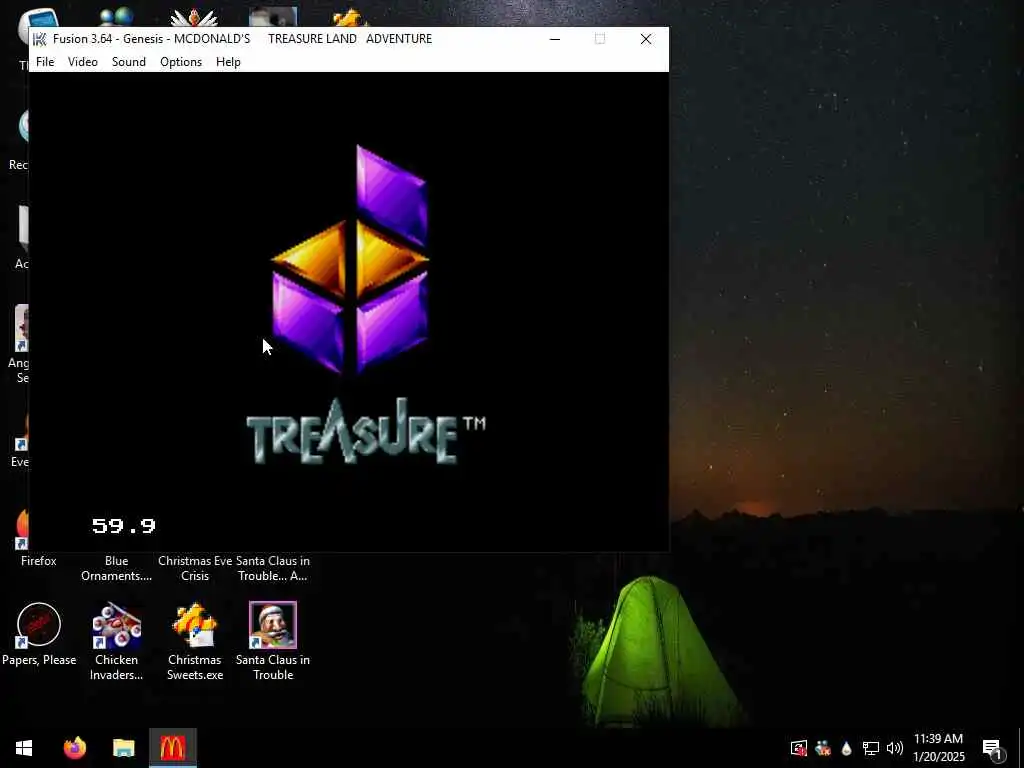Open the Sound menu in Fusion
This screenshot has height=768, width=1024.
tap(129, 61)
